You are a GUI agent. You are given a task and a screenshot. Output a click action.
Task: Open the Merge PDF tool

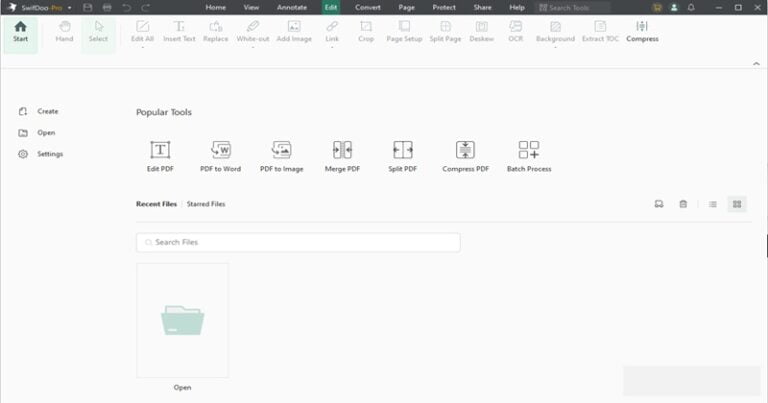pos(342,156)
